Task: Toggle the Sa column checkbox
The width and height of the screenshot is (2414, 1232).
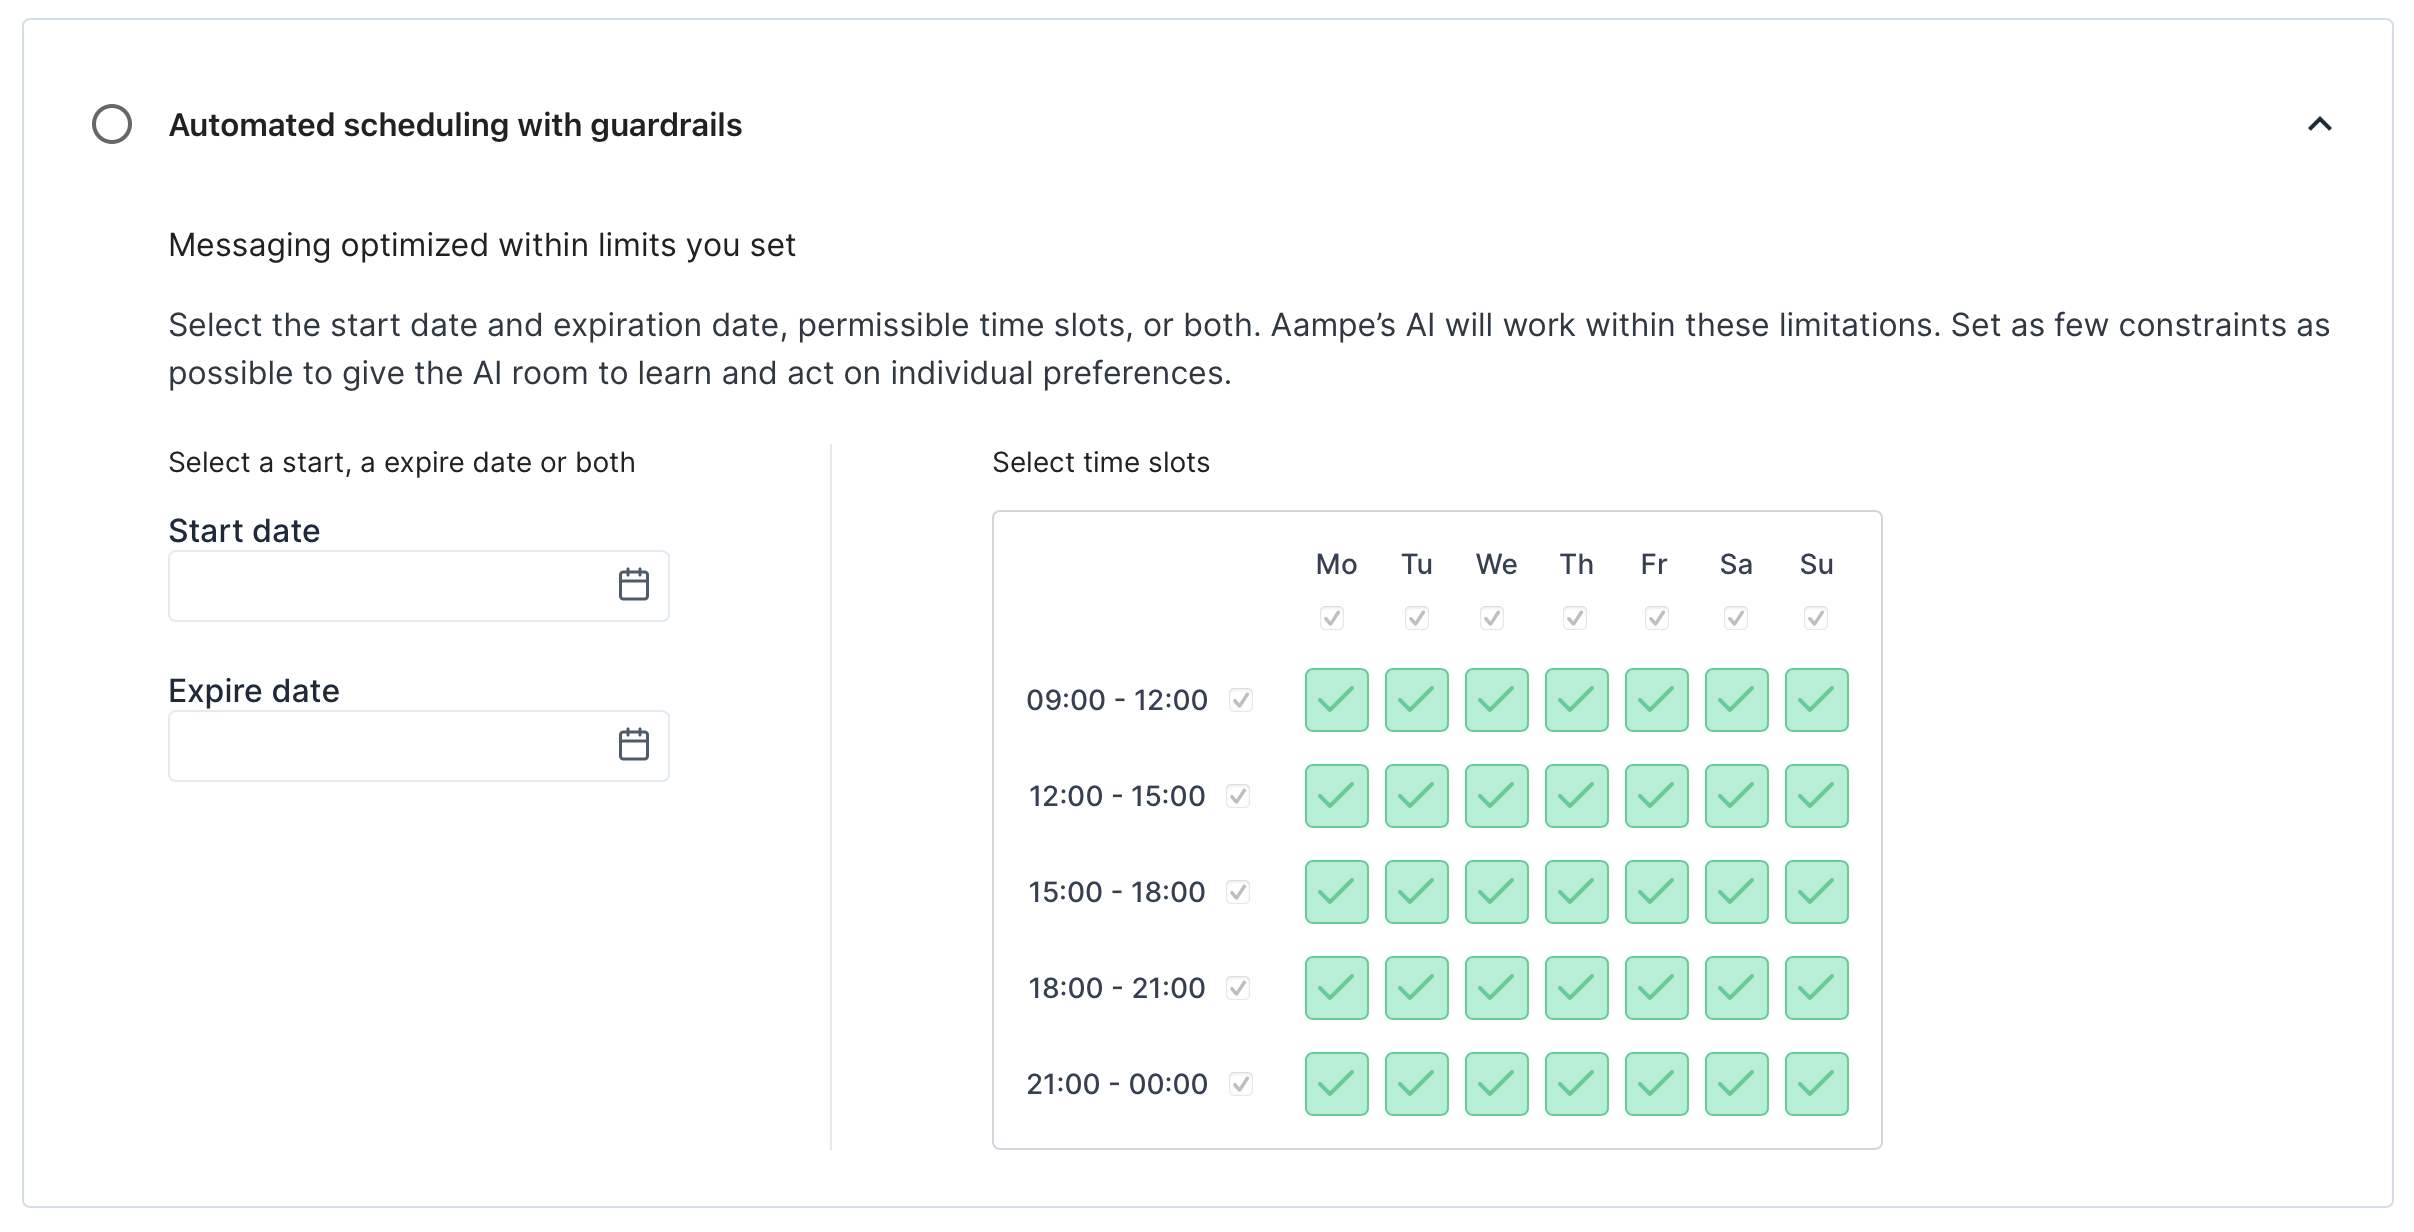Action: (x=1736, y=618)
